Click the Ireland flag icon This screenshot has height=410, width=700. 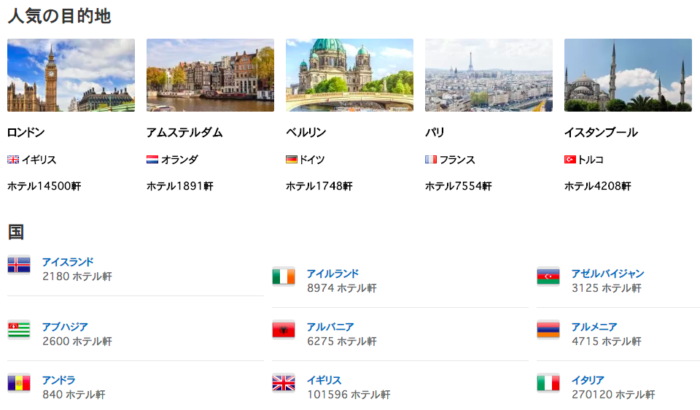tap(284, 276)
